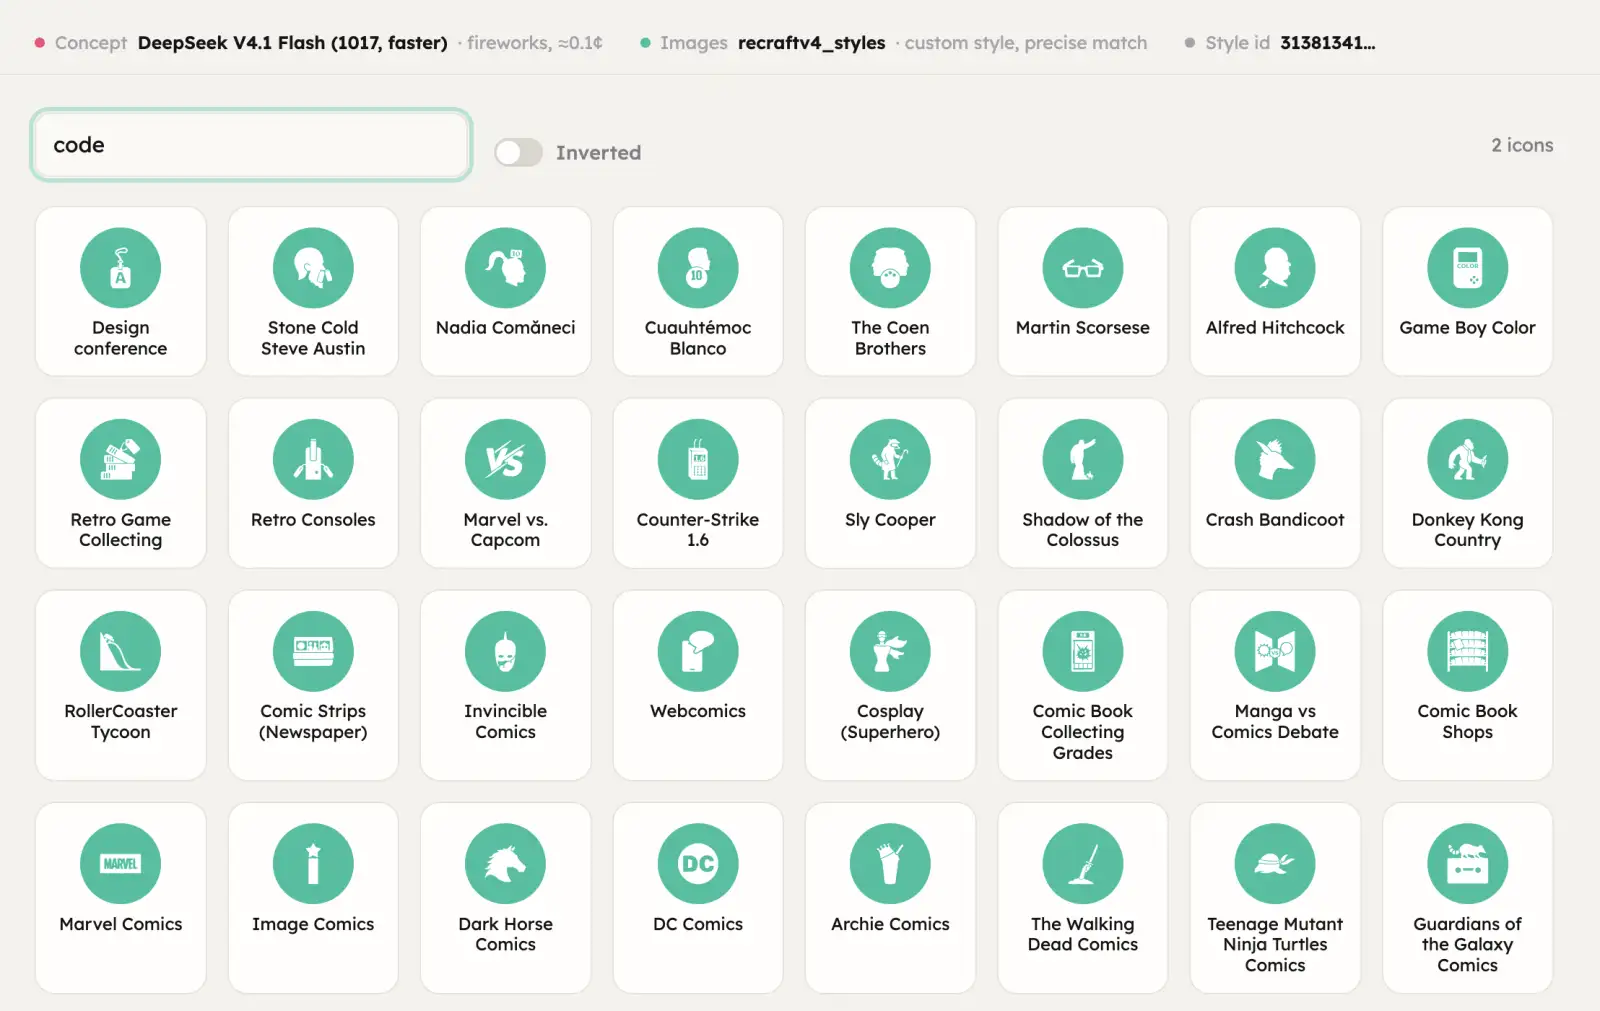Click the search field containing "code"
The image size is (1600, 1011).
(x=251, y=145)
